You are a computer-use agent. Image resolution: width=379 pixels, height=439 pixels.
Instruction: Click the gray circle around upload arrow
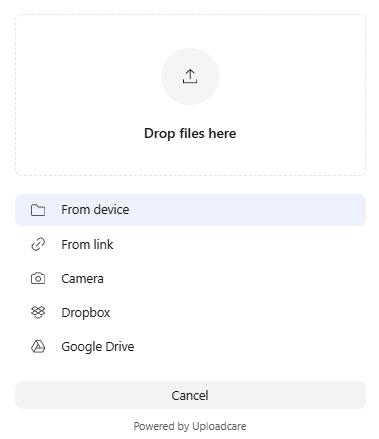190,76
